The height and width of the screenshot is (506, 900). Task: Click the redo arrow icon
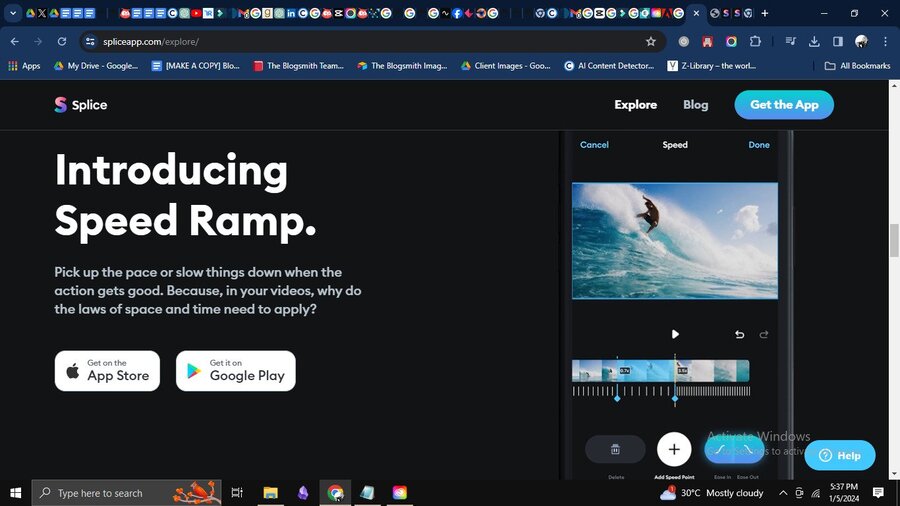(763, 334)
